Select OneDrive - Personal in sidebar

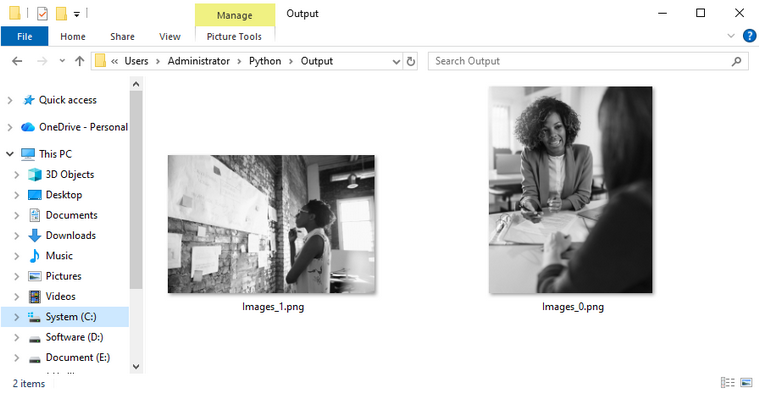(83, 127)
